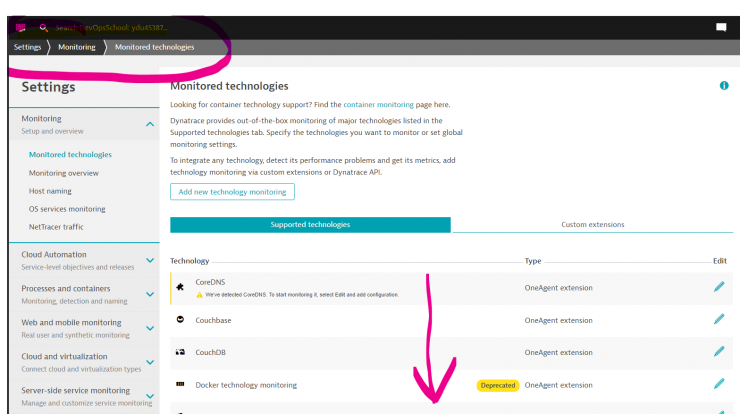Click Docker technology monitoring row name
The image size is (740, 414).
(246, 385)
